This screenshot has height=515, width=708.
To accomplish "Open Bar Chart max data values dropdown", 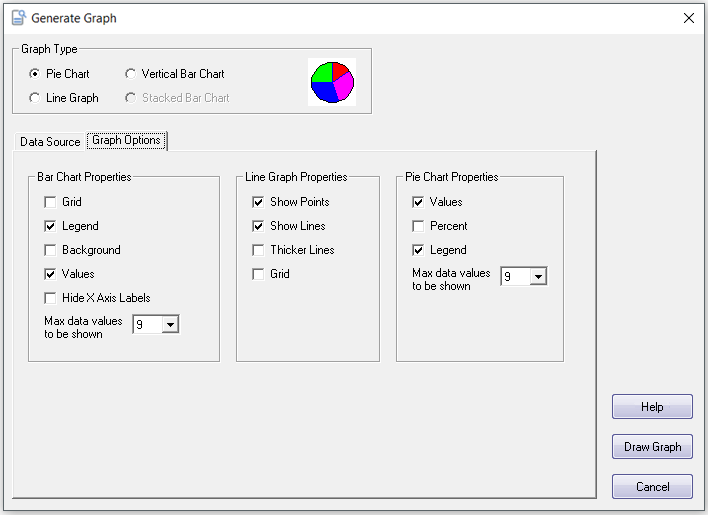I will (x=170, y=324).
